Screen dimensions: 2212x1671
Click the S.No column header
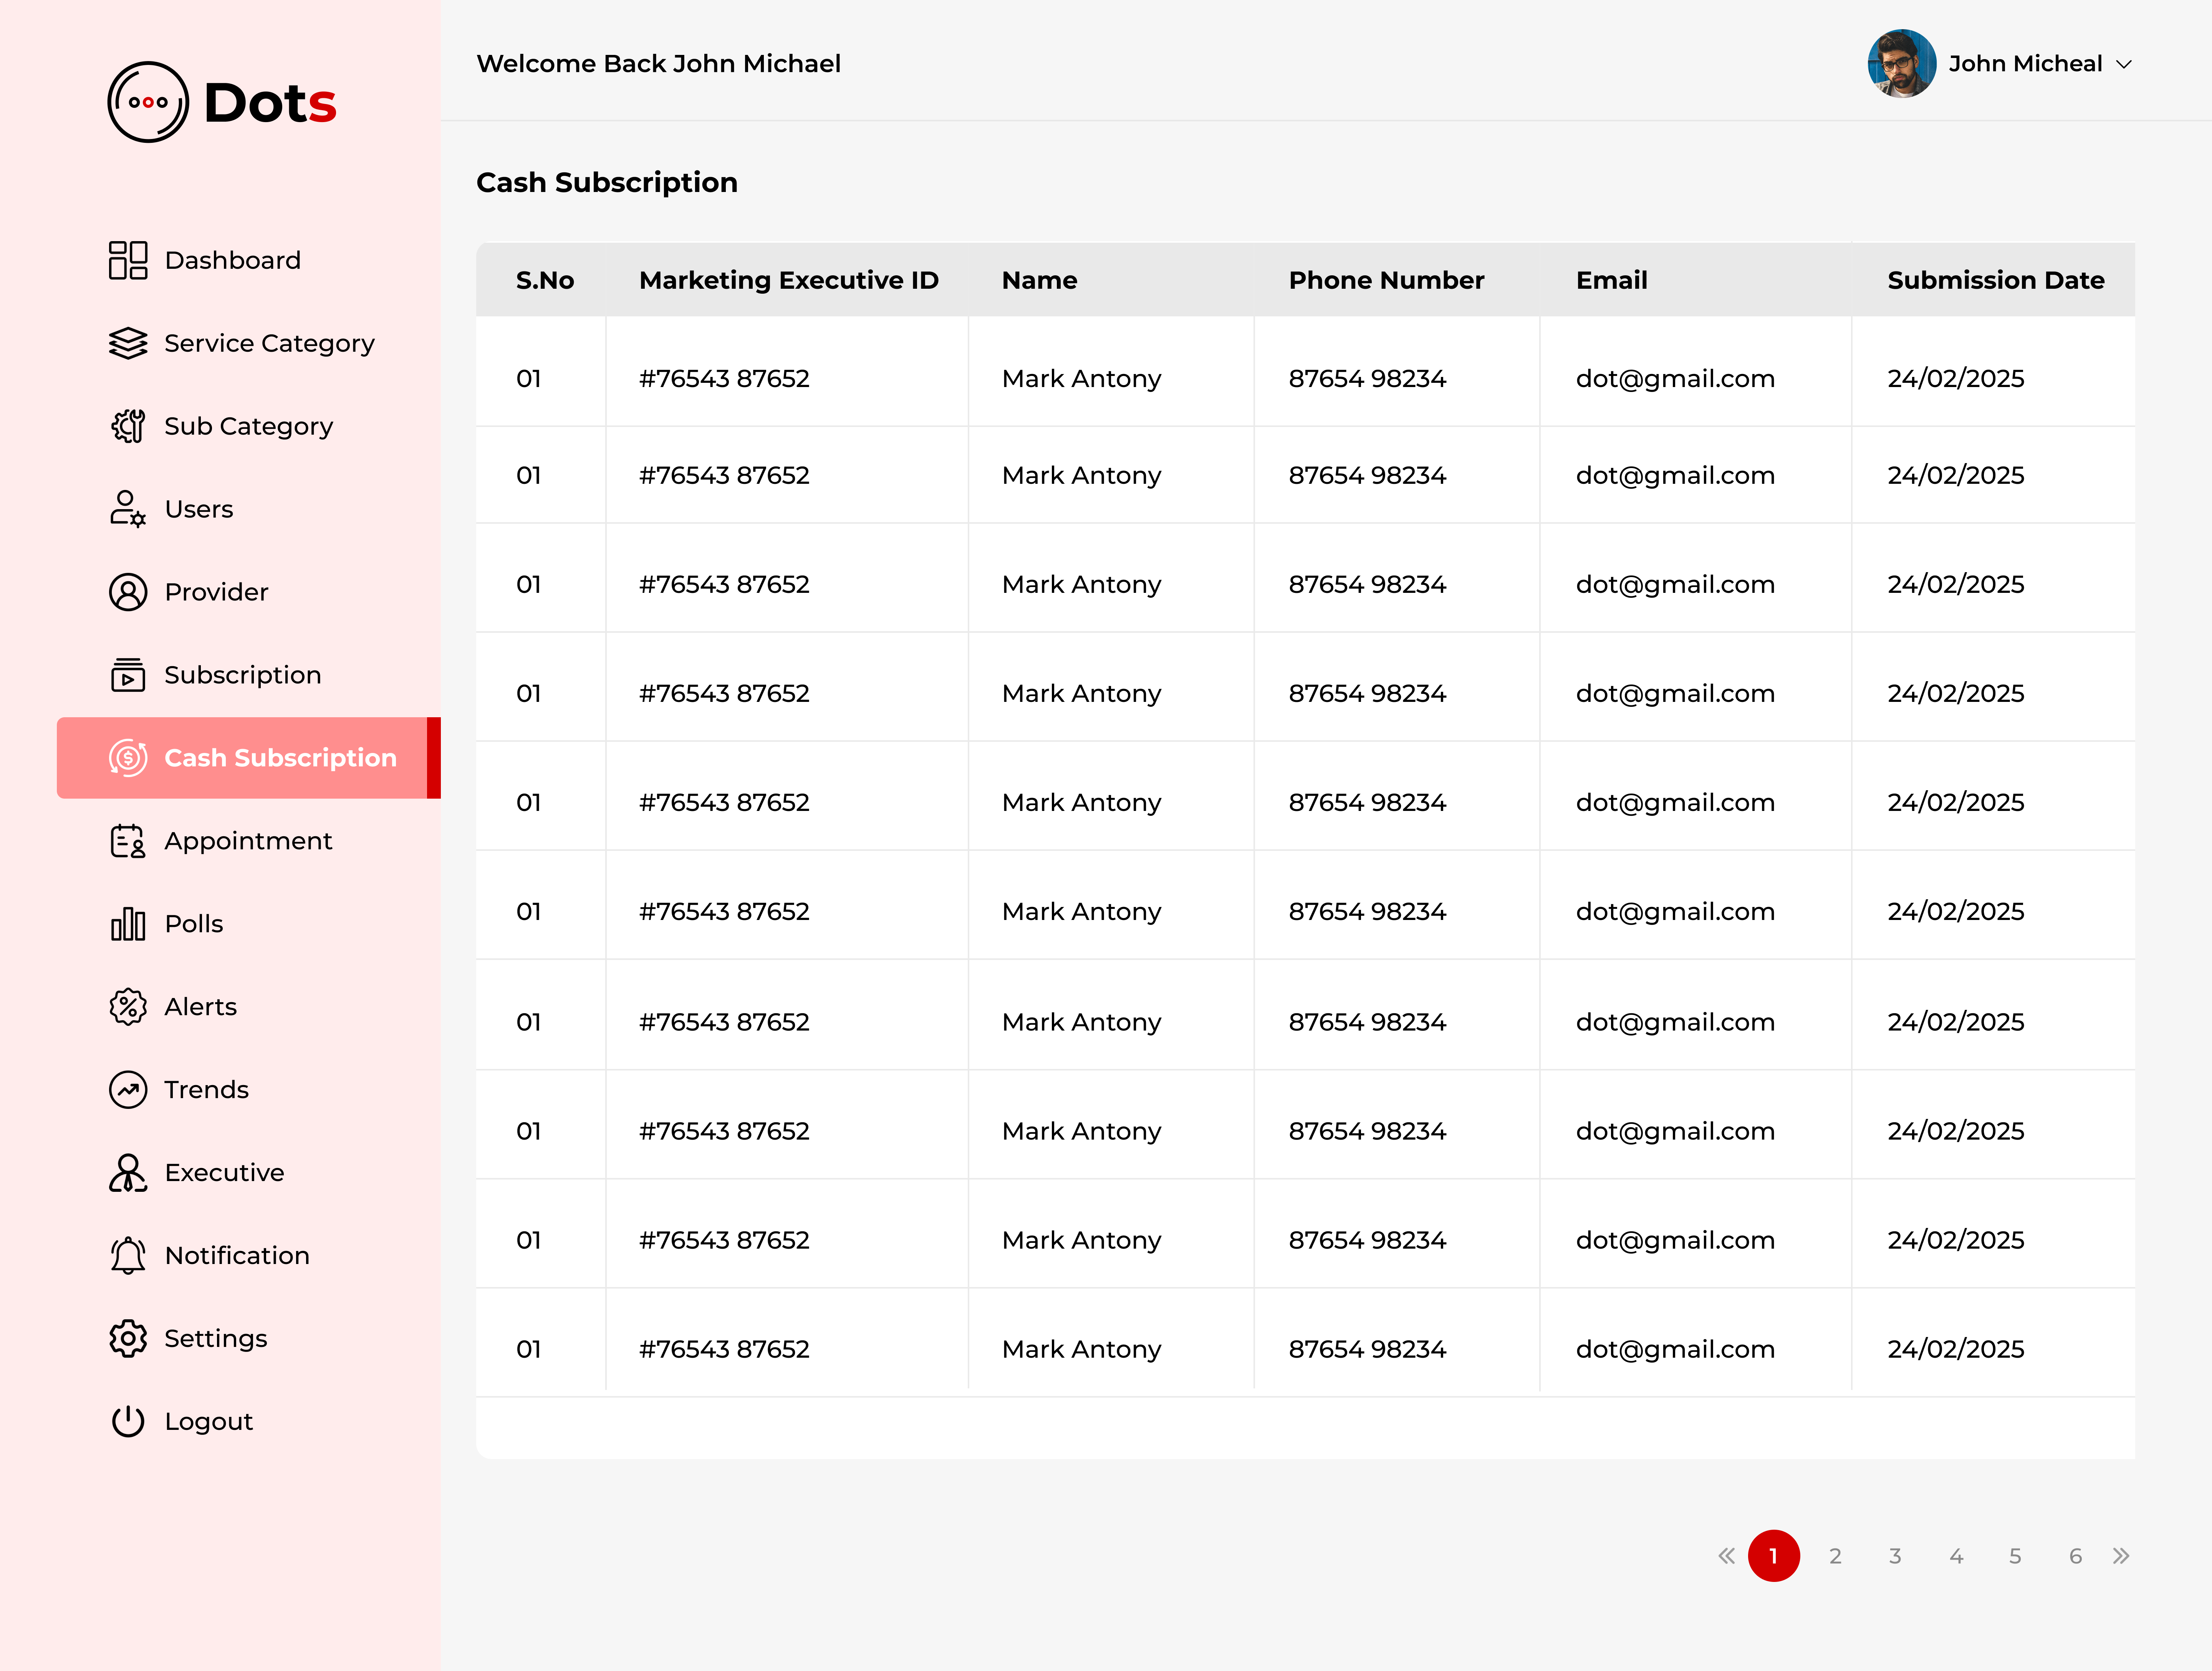[545, 281]
